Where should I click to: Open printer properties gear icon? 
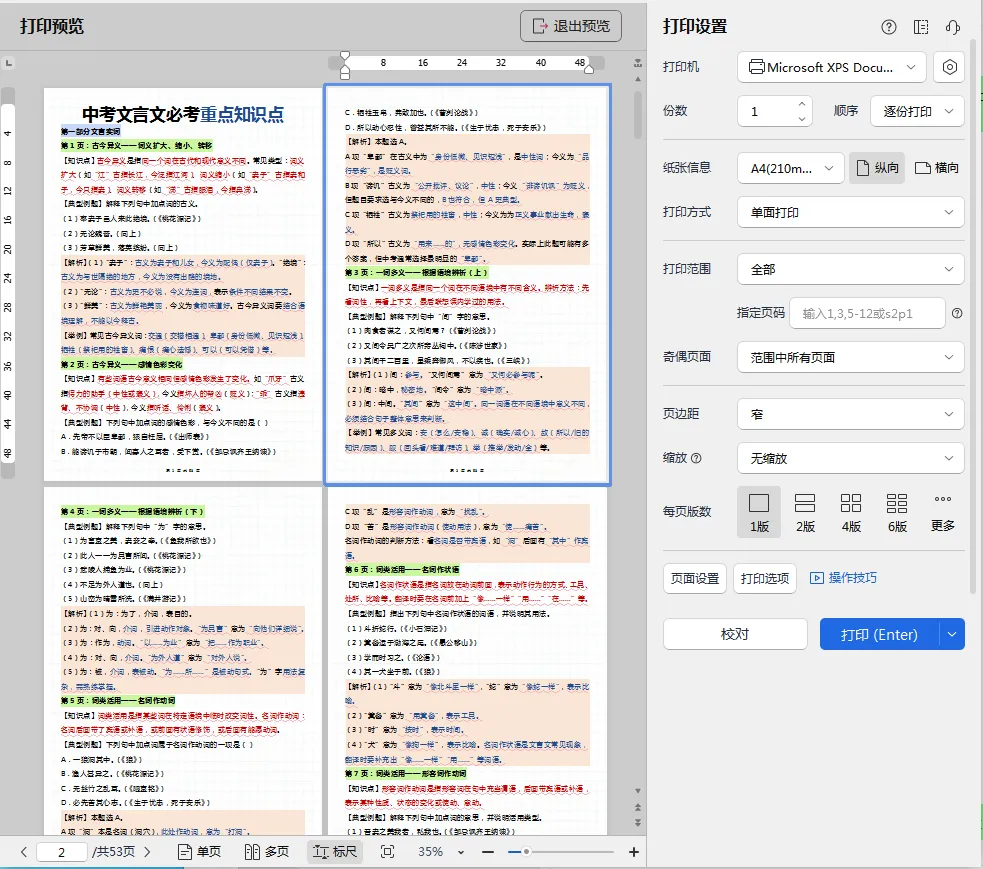pos(949,67)
